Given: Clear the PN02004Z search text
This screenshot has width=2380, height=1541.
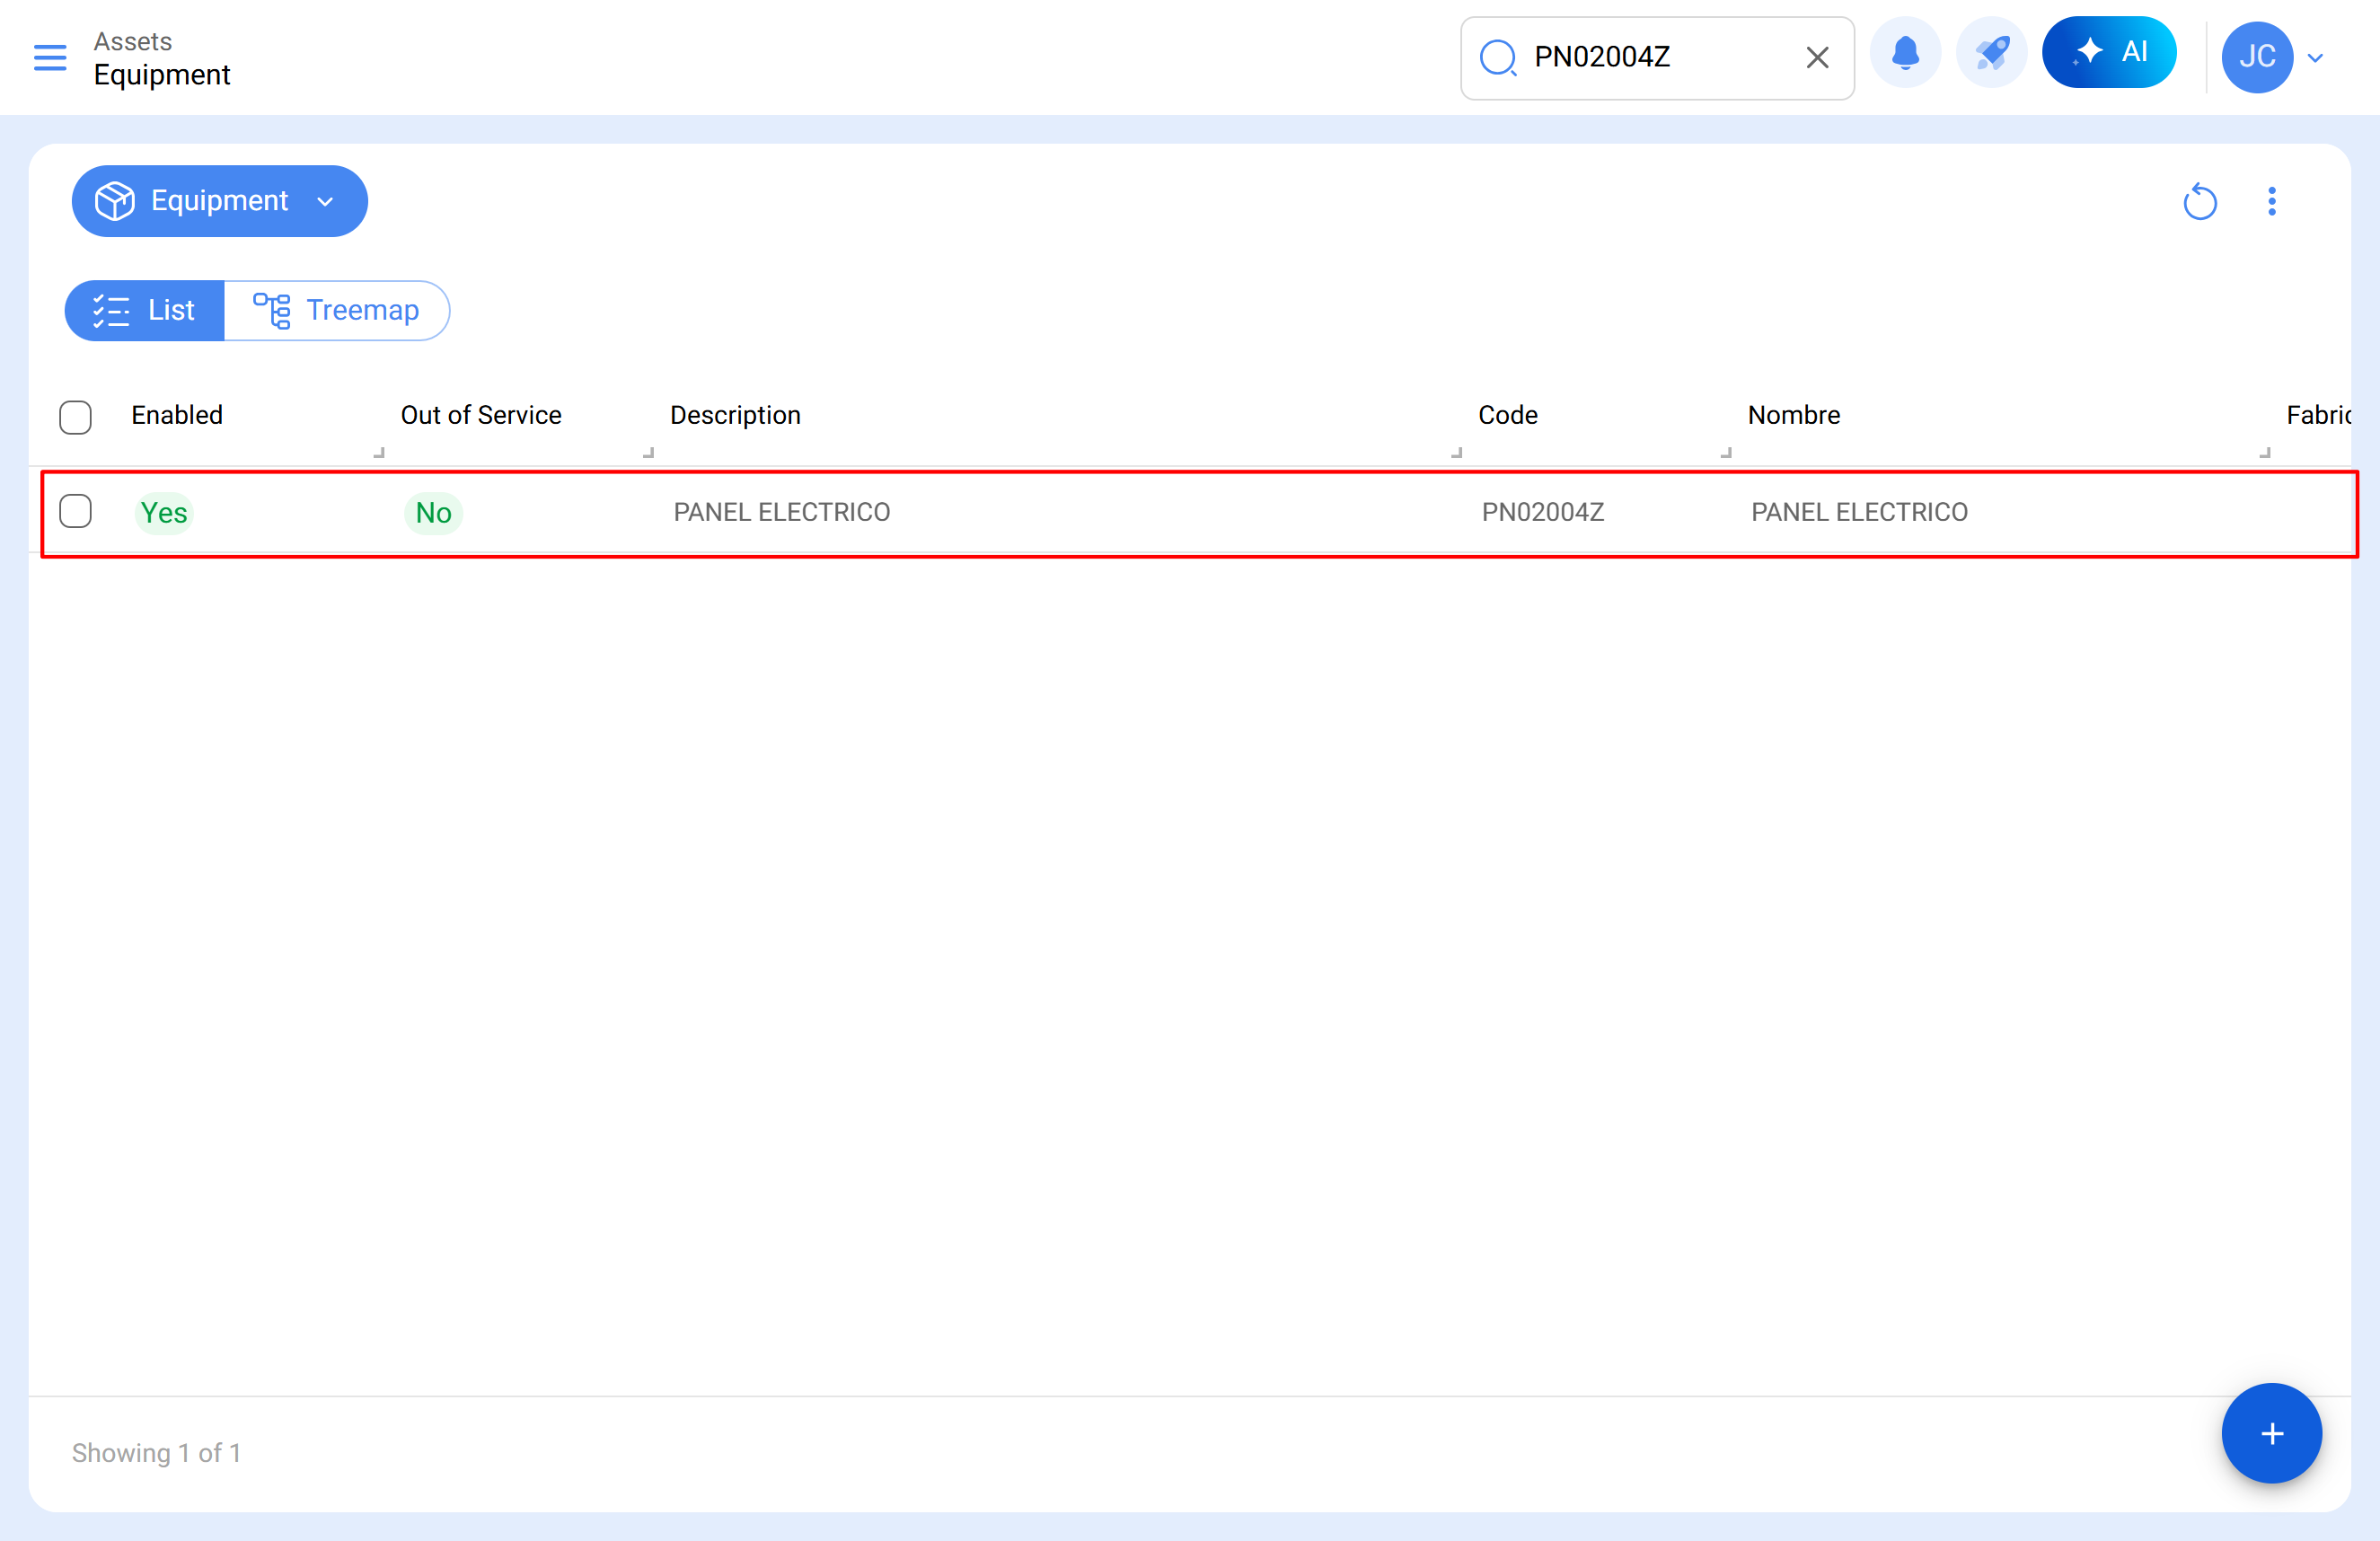Looking at the screenshot, I should 1817,57.
